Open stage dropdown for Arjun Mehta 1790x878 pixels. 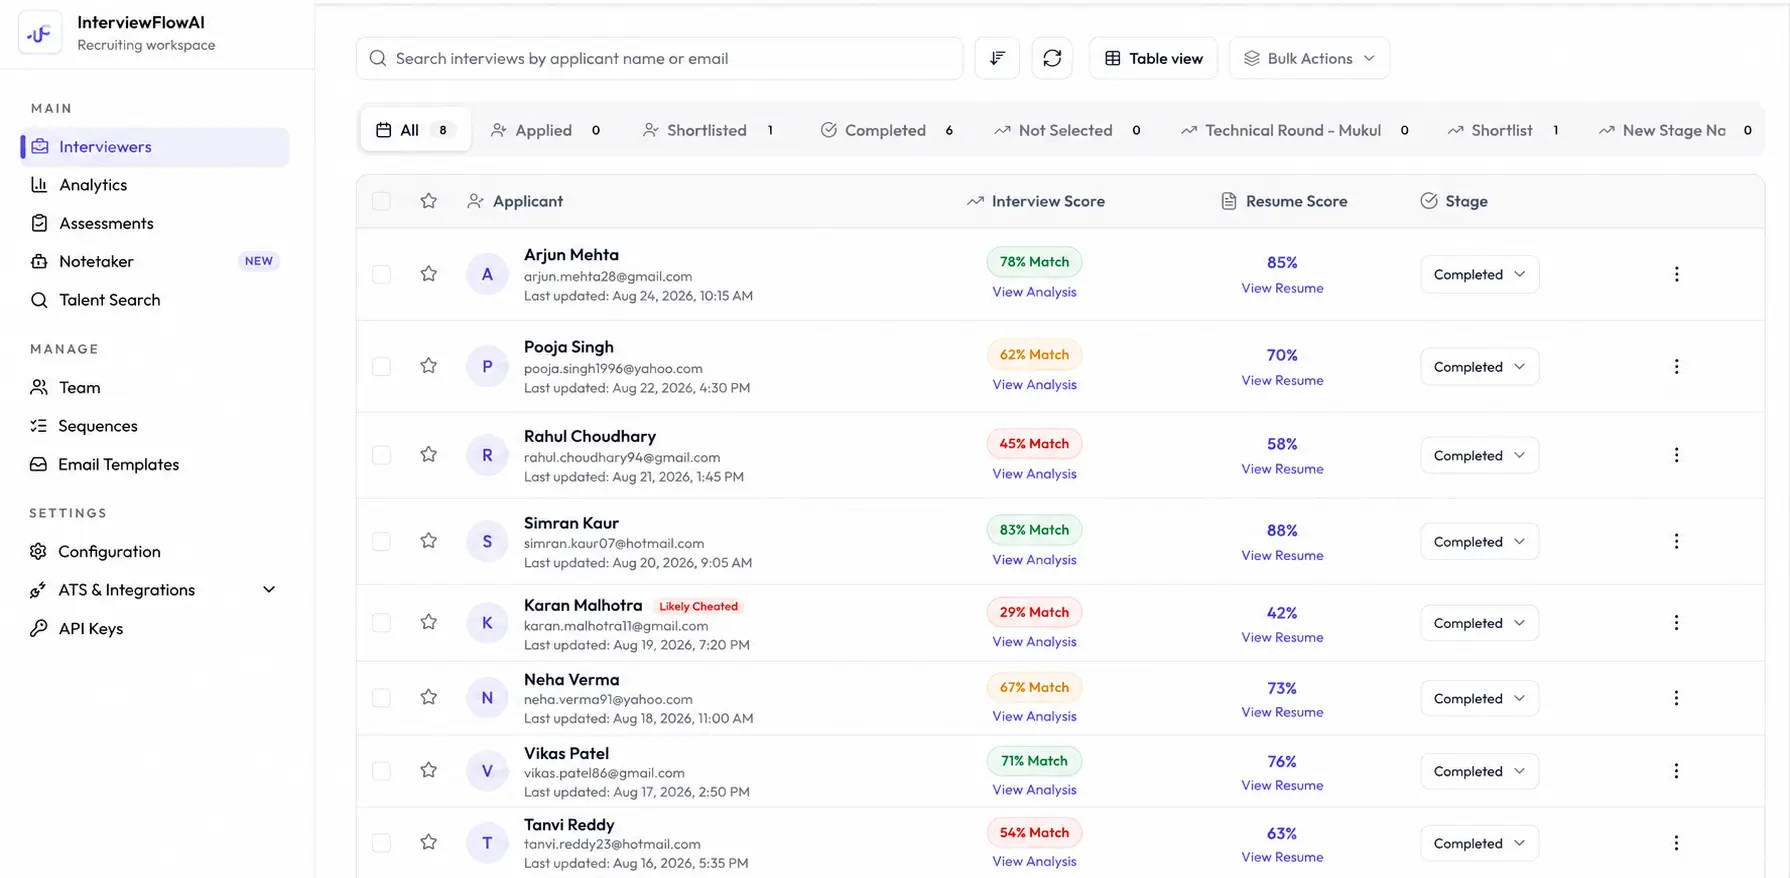pos(1479,274)
